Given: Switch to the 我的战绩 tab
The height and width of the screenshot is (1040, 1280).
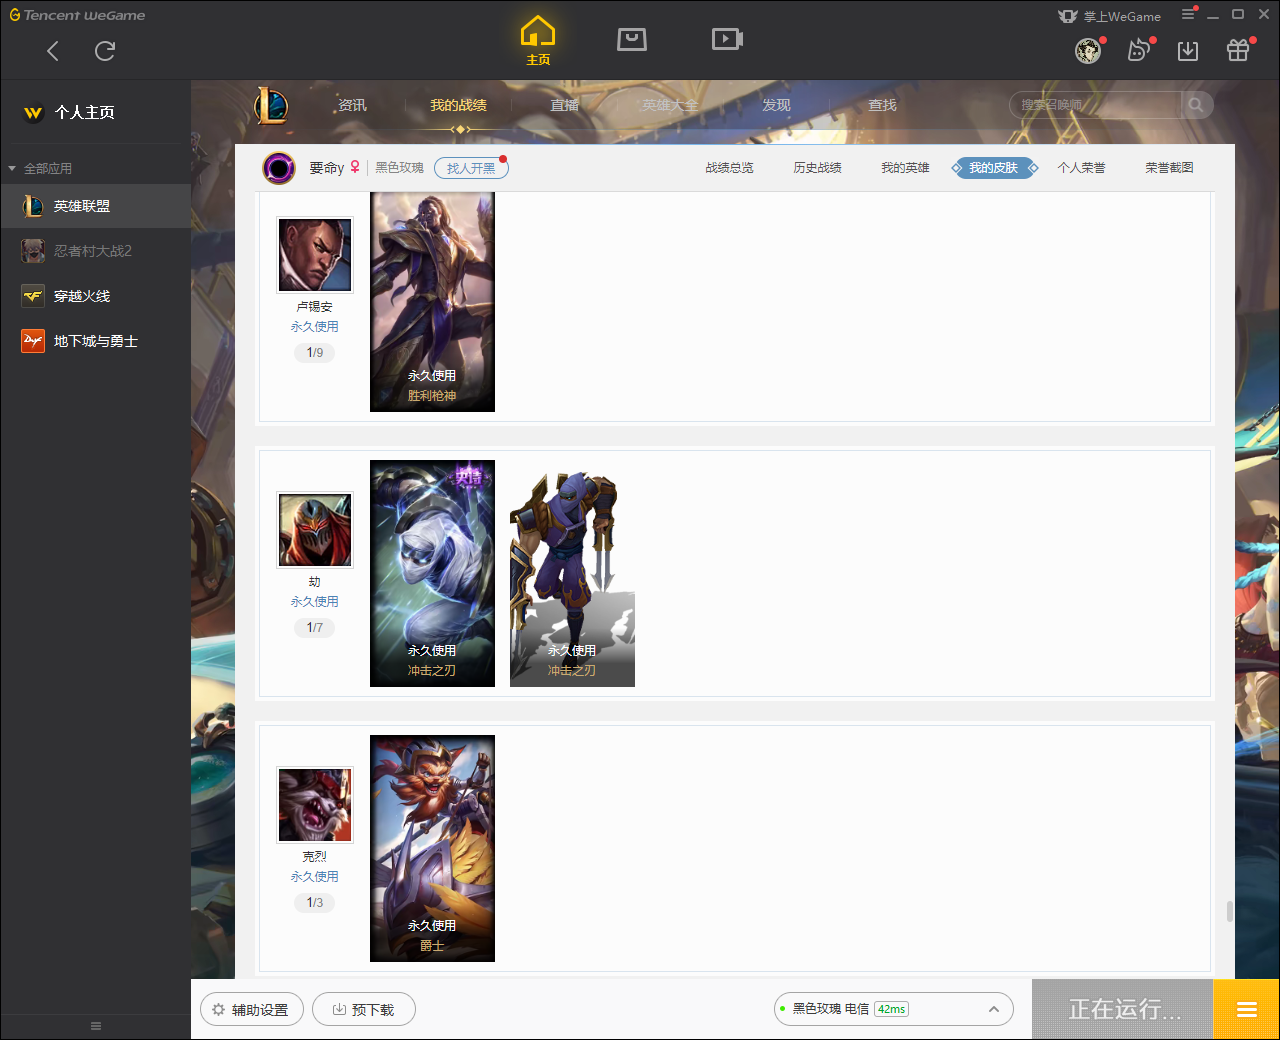Looking at the screenshot, I should [458, 105].
